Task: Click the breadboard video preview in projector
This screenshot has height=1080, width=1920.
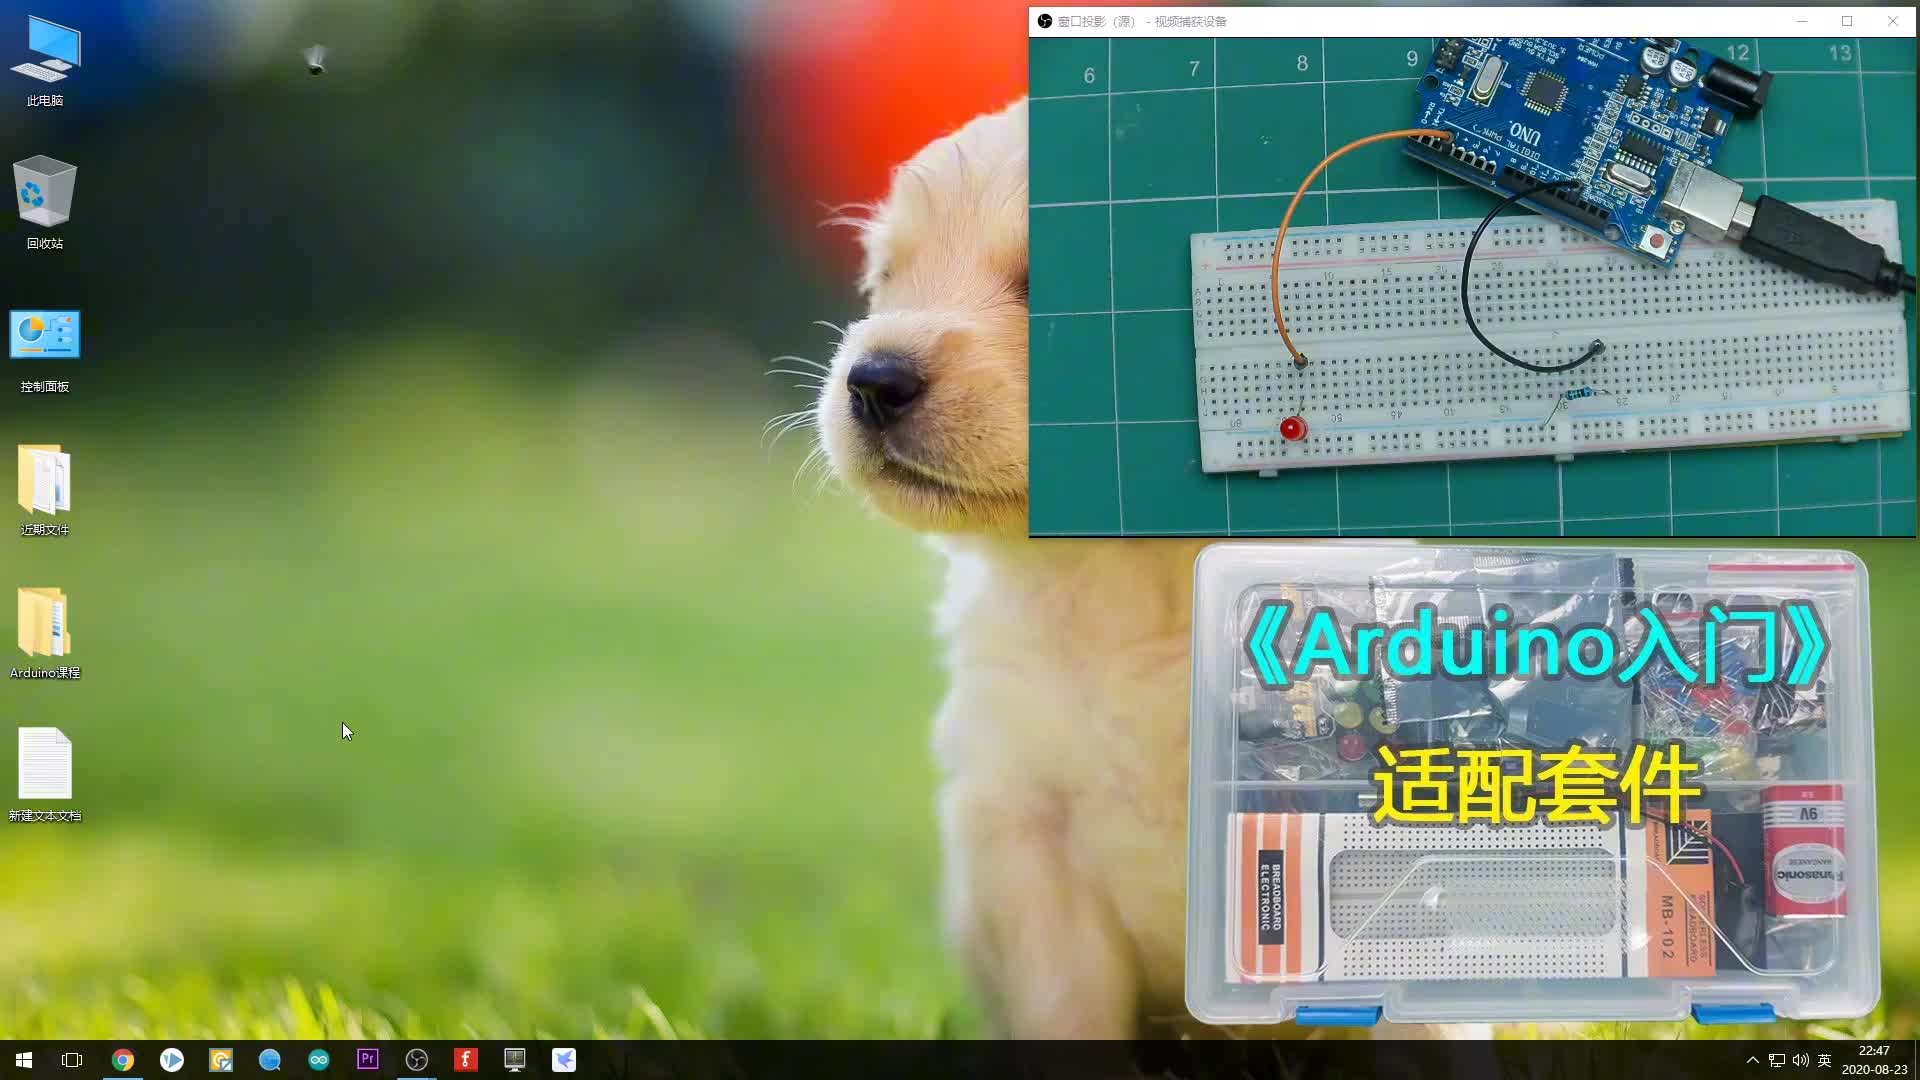Action: [1472, 287]
